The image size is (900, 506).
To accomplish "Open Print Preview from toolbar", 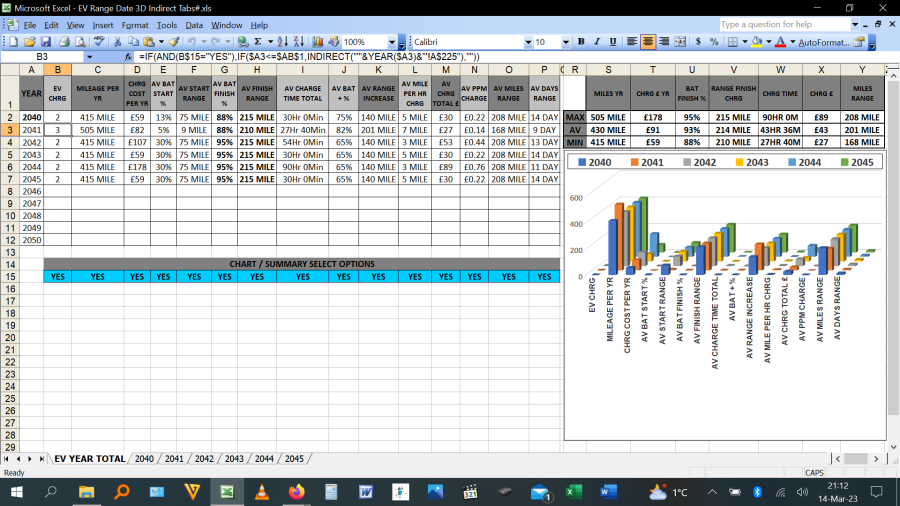I will coord(80,42).
